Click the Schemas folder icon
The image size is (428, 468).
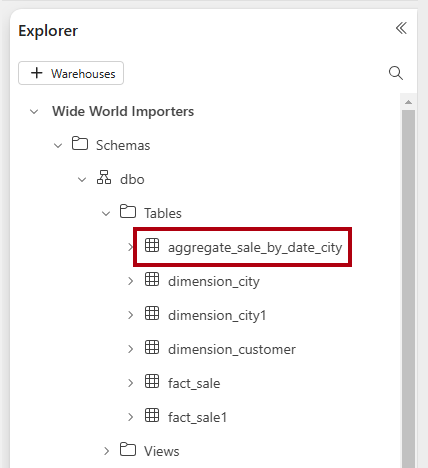pyautogui.click(x=80, y=143)
